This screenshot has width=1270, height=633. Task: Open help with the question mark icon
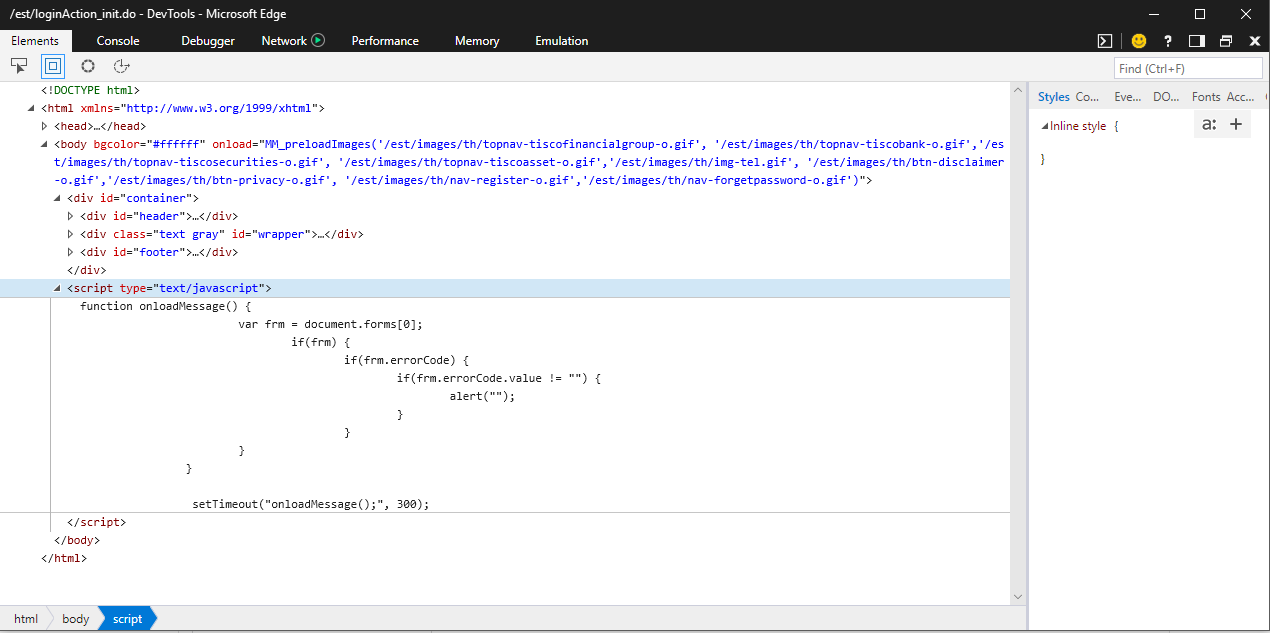[x=1167, y=41]
